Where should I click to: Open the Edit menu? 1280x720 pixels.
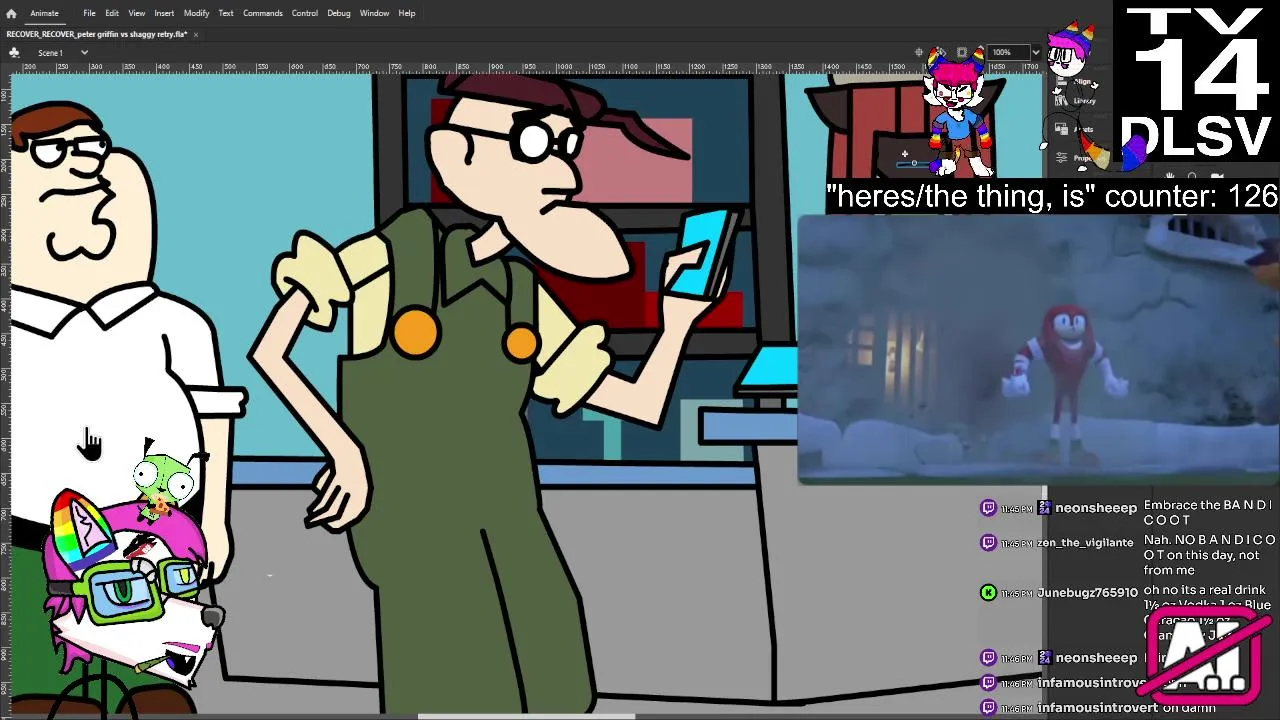tap(112, 13)
